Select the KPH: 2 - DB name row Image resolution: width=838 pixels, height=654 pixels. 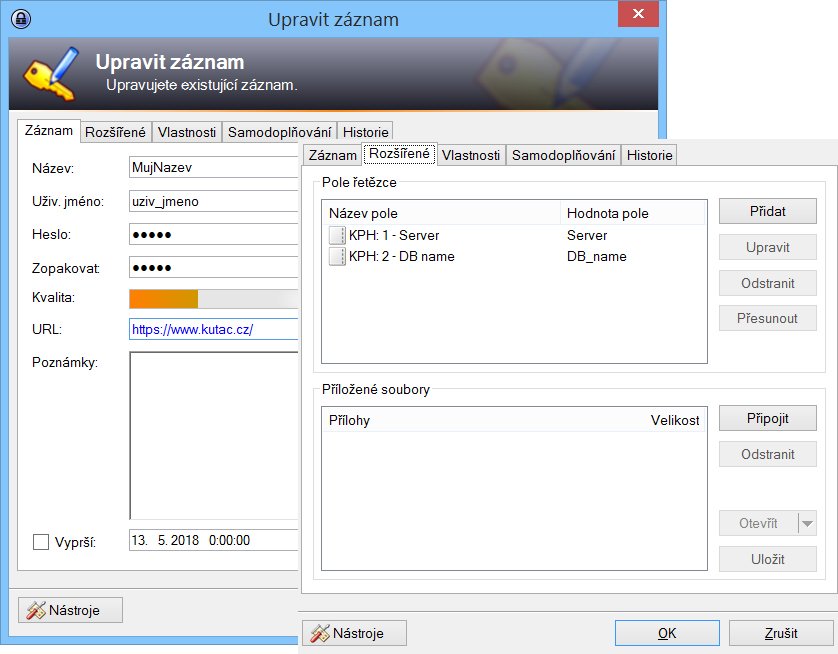point(515,256)
